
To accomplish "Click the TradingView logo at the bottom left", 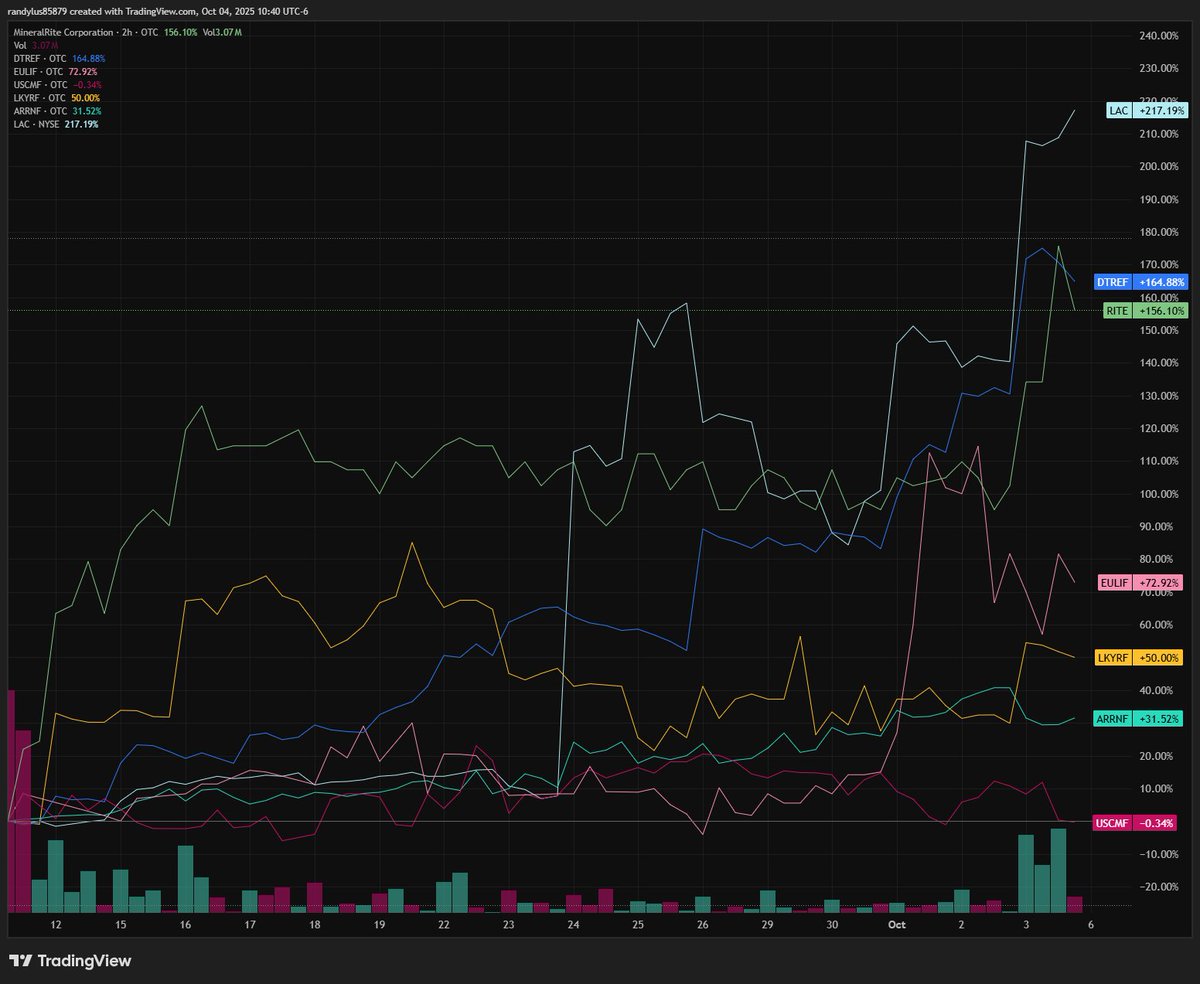I will (x=71, y=961).
